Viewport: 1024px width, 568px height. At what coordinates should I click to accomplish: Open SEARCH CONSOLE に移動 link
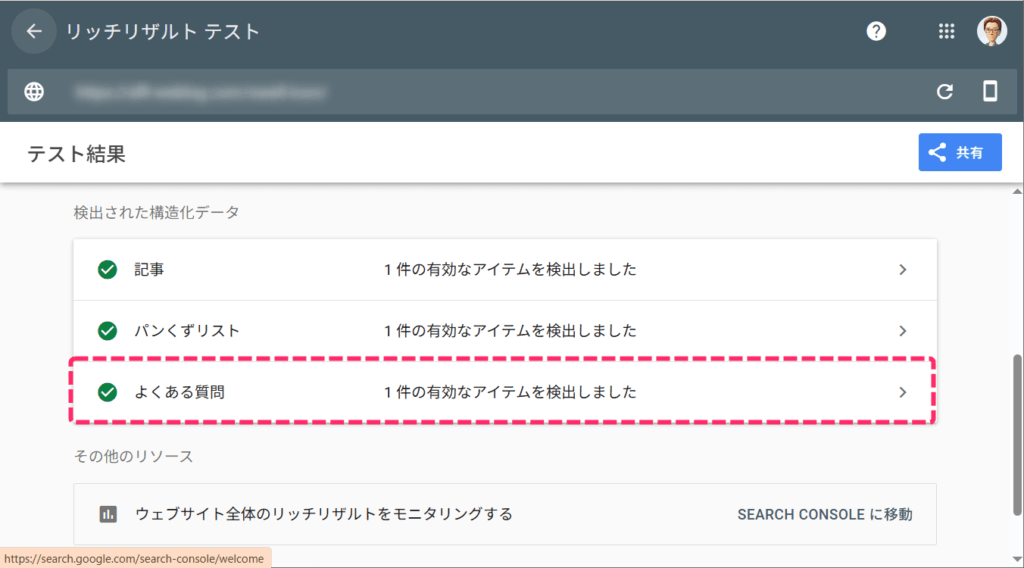(824, 514)
